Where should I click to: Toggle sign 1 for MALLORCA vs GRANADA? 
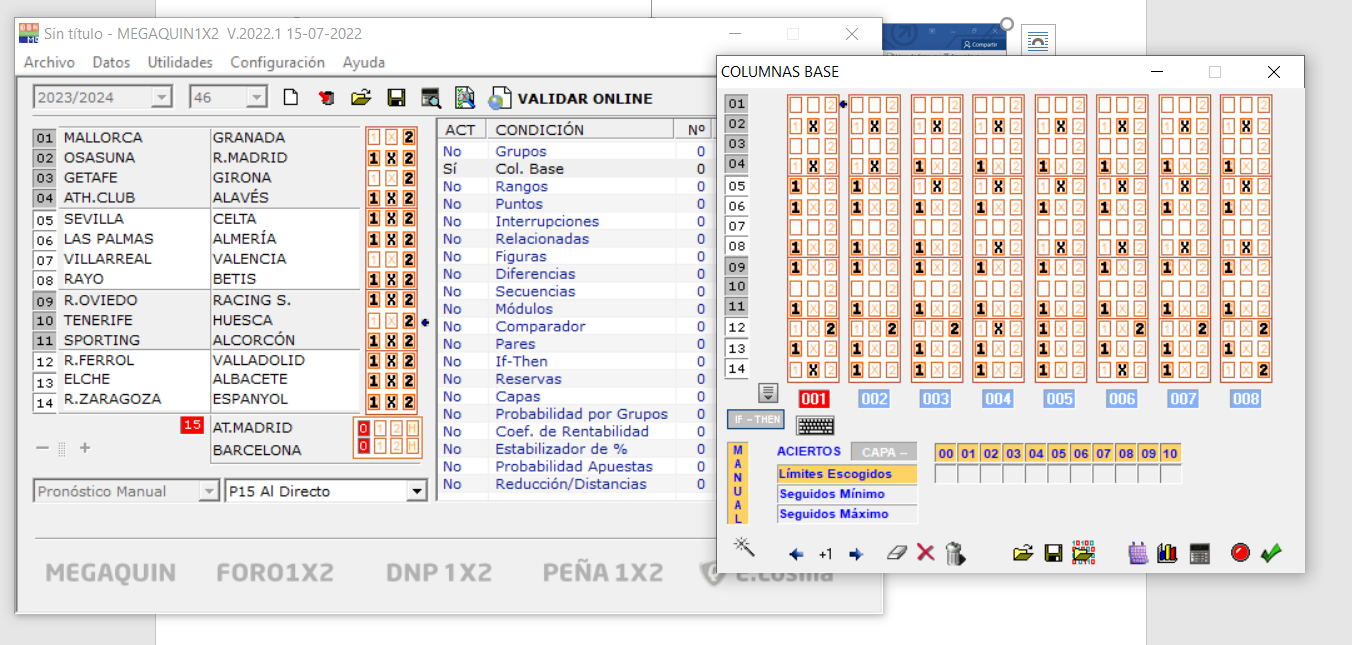tap(373, 137)
